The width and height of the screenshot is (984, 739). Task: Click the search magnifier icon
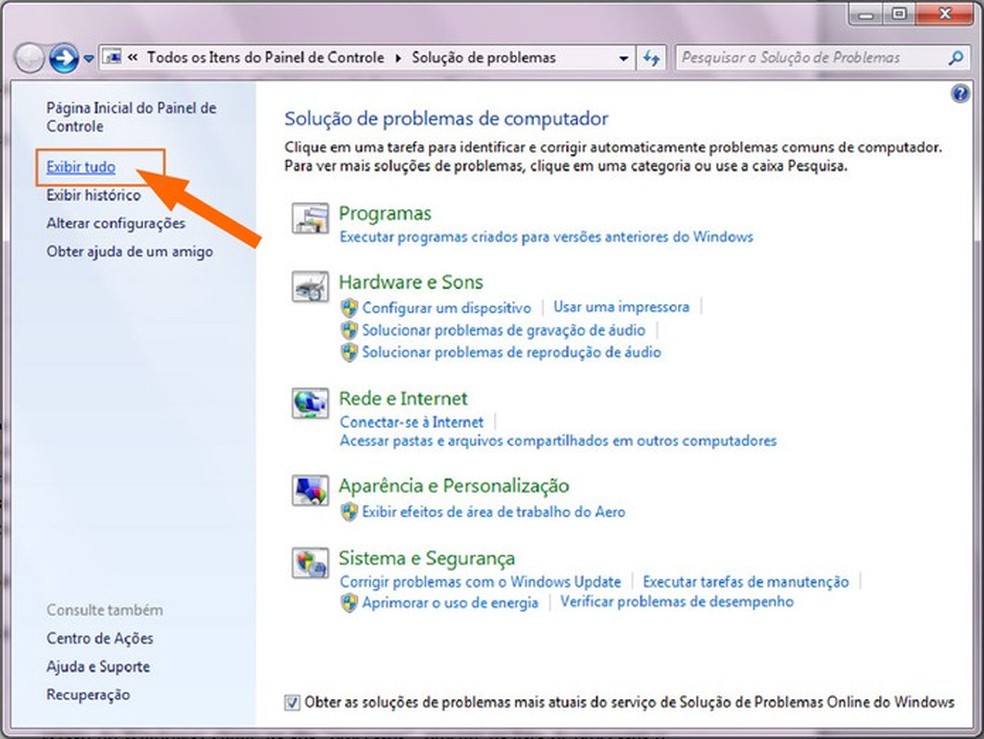pos(957,57)
